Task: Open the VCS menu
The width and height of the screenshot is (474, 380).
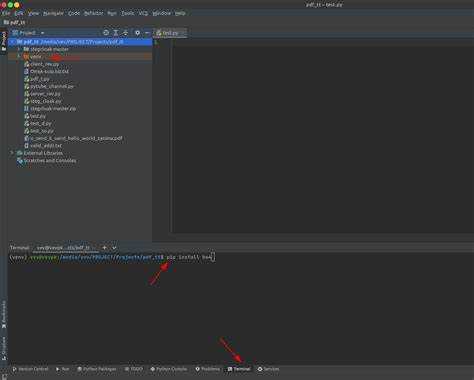Action: tap(143, 13)
